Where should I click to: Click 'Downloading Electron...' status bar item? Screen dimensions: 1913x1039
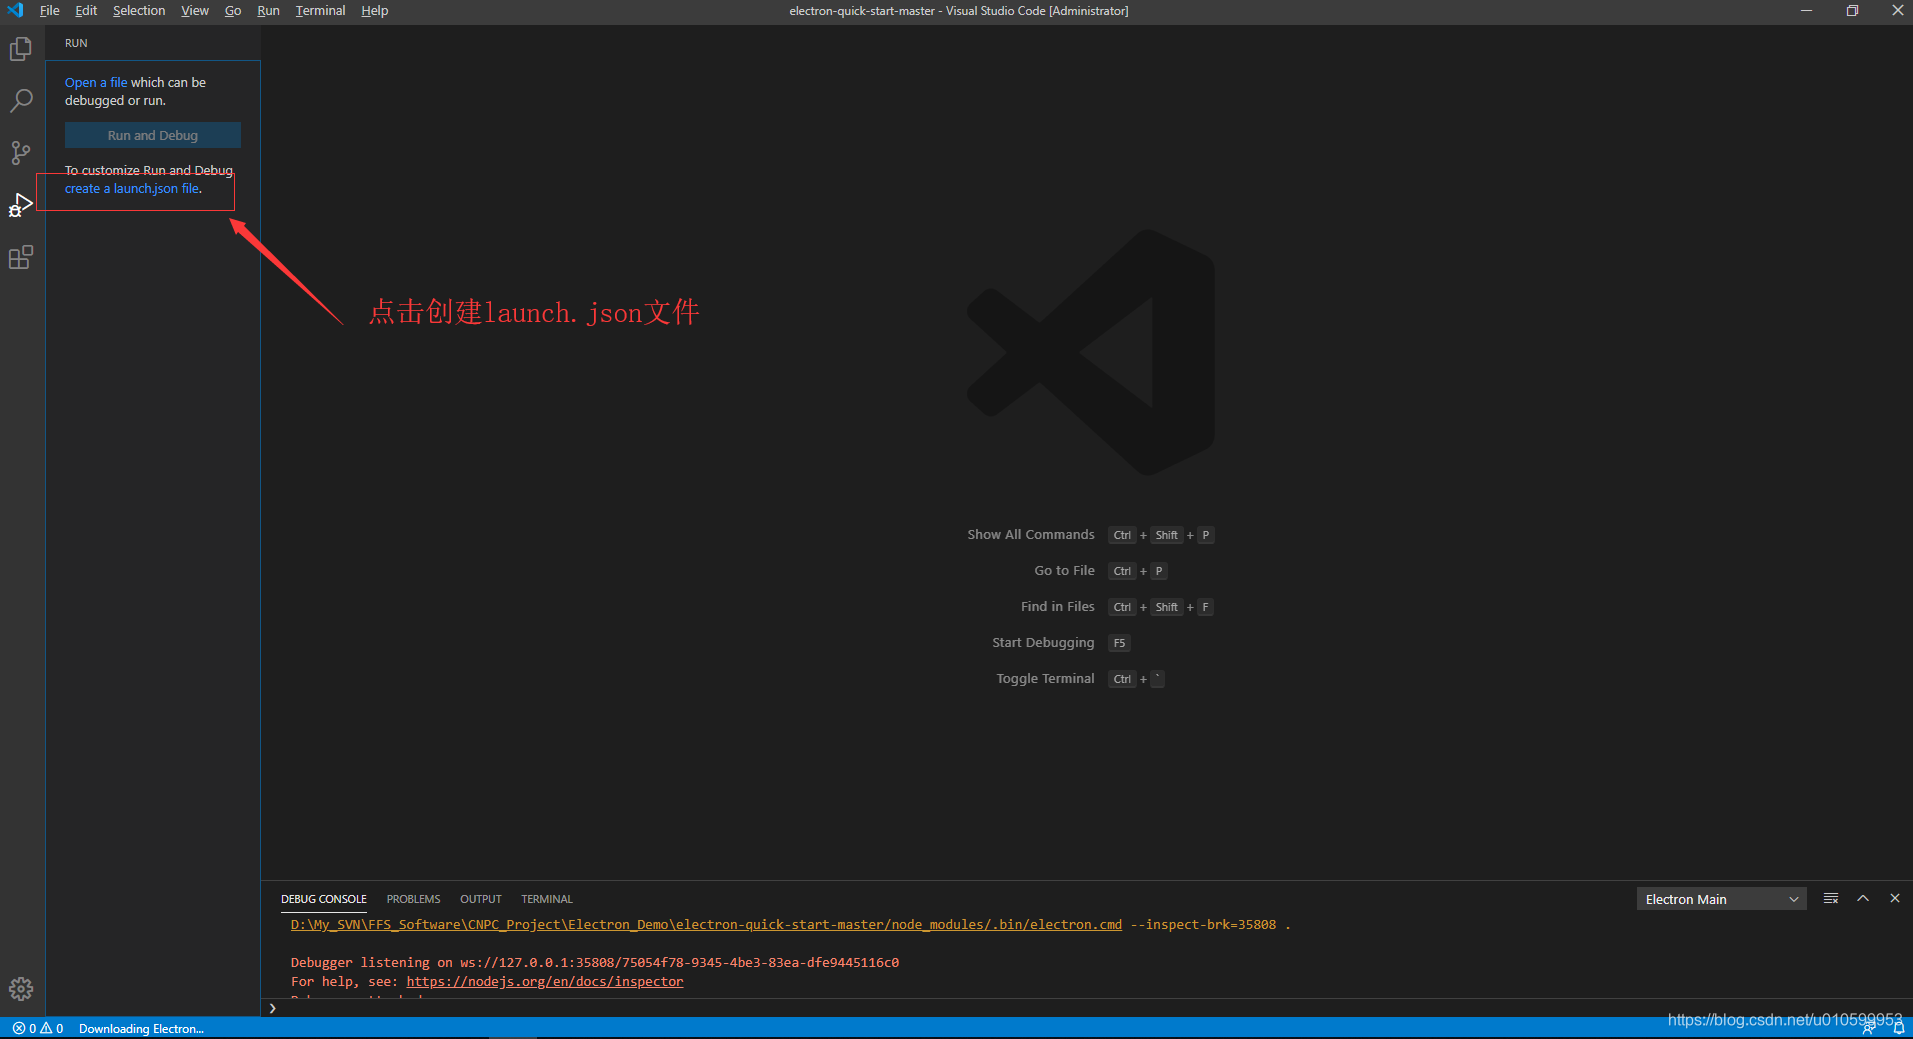[141, 1028]
